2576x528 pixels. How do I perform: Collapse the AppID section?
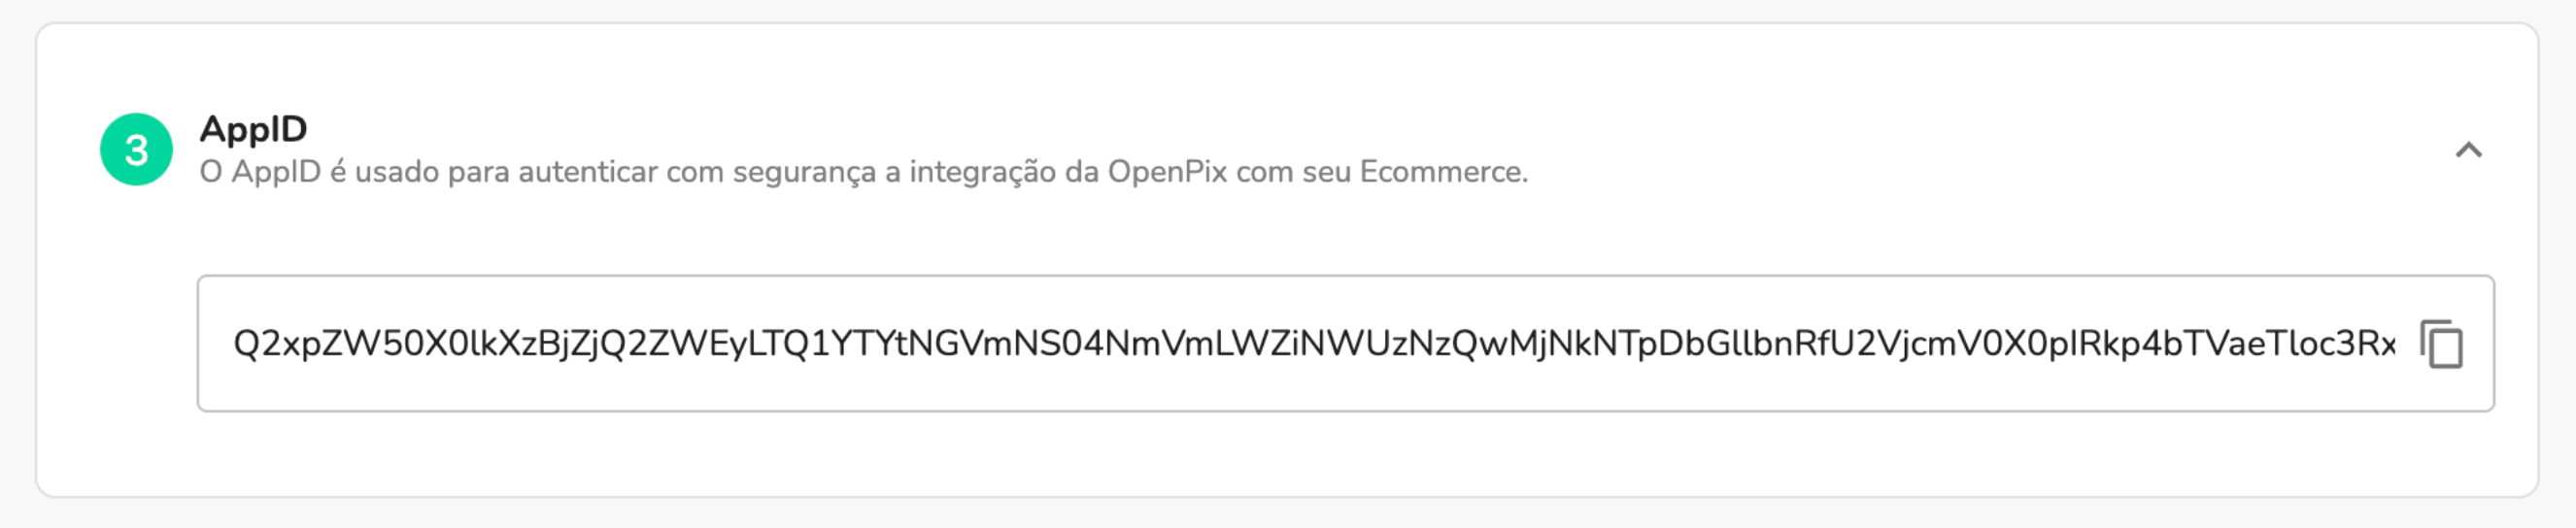[x=2468, y=150]
